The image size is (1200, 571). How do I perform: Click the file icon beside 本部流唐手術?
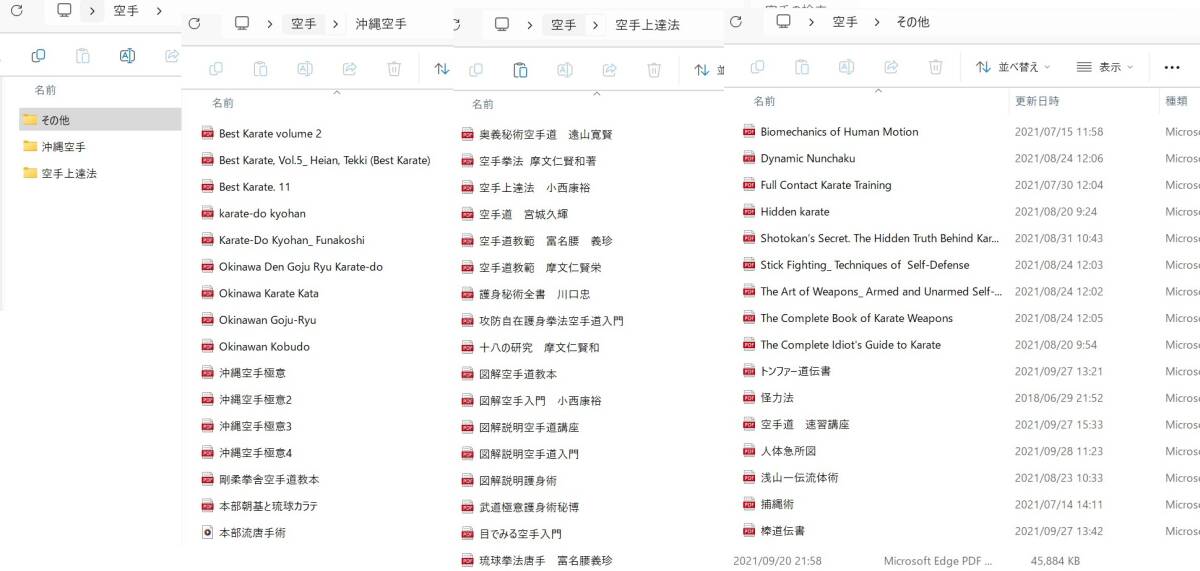[x=208, y=533]
